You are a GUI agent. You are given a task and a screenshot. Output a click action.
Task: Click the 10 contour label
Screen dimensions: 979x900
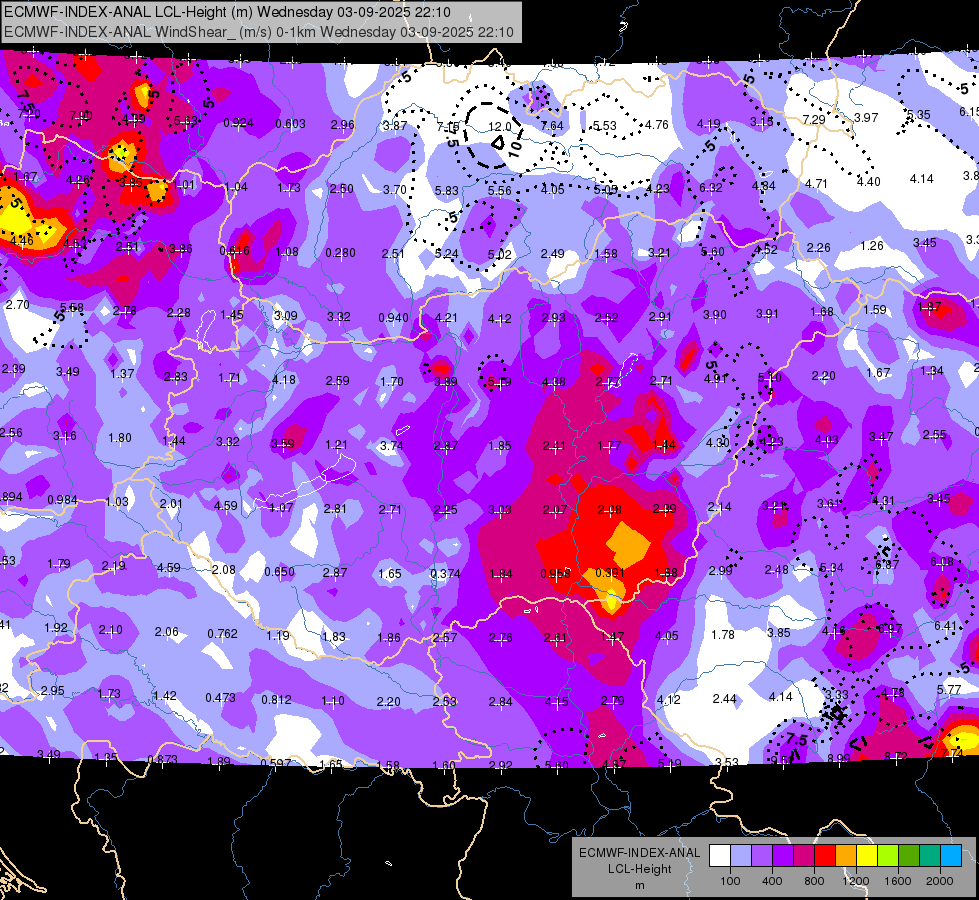[514, 148]
